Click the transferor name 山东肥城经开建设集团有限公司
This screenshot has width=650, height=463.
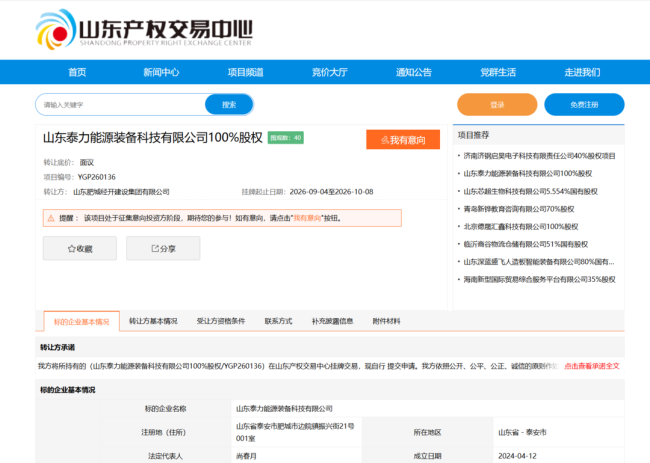tap(121, 192)
